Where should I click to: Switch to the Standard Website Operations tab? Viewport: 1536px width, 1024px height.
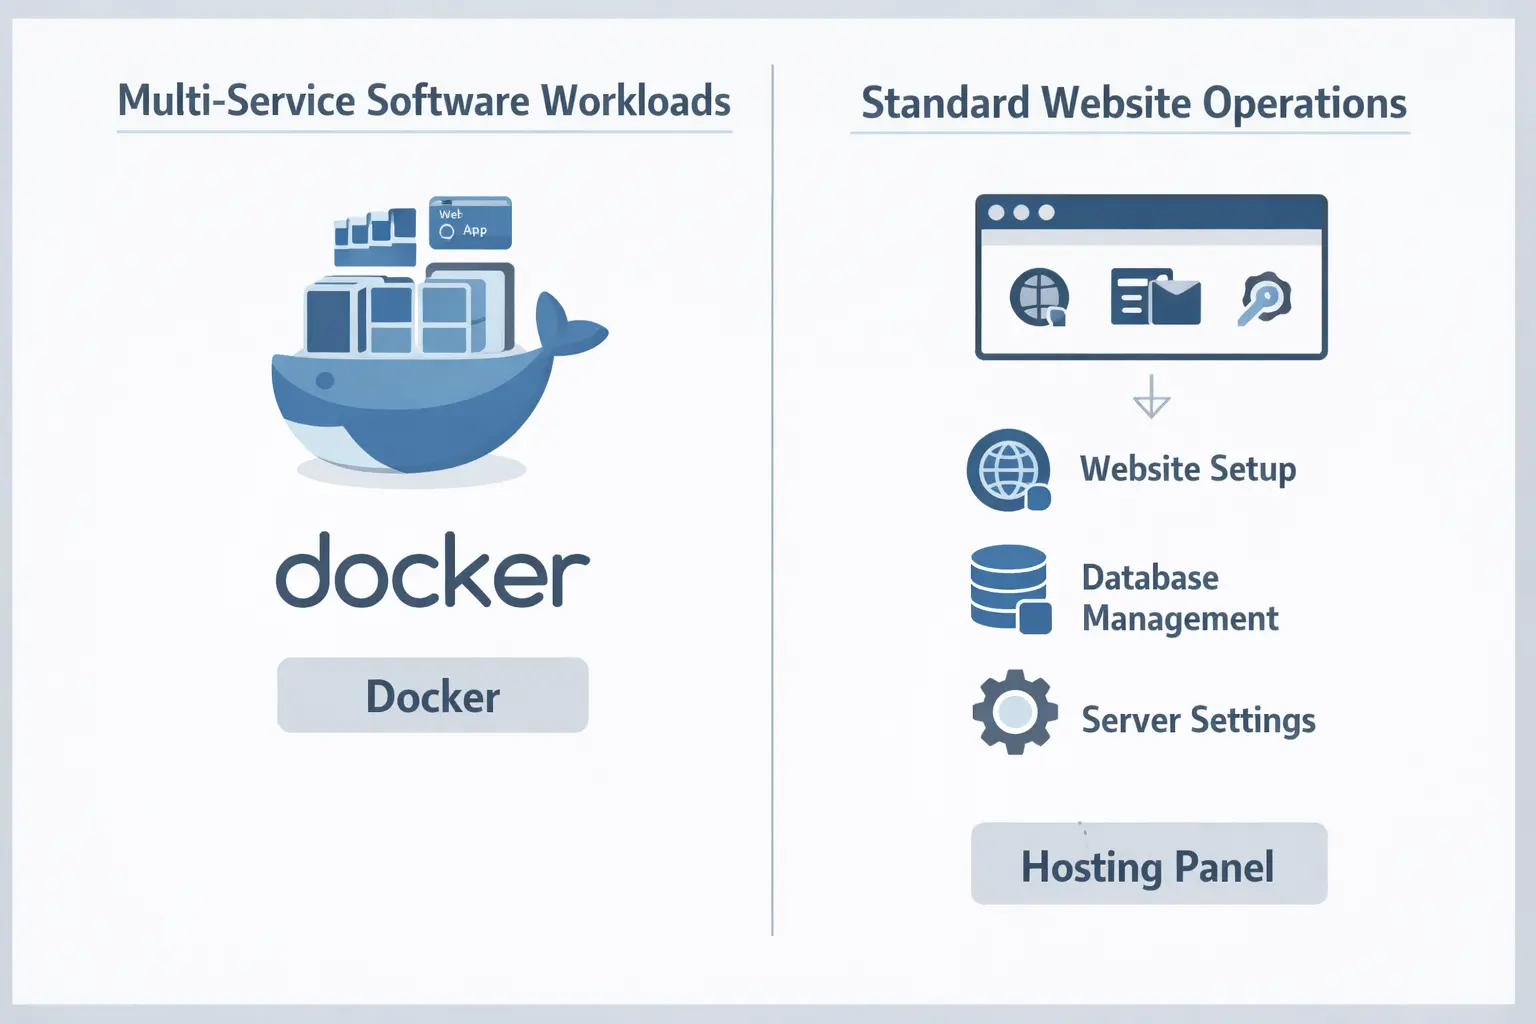coord(1134,103)
